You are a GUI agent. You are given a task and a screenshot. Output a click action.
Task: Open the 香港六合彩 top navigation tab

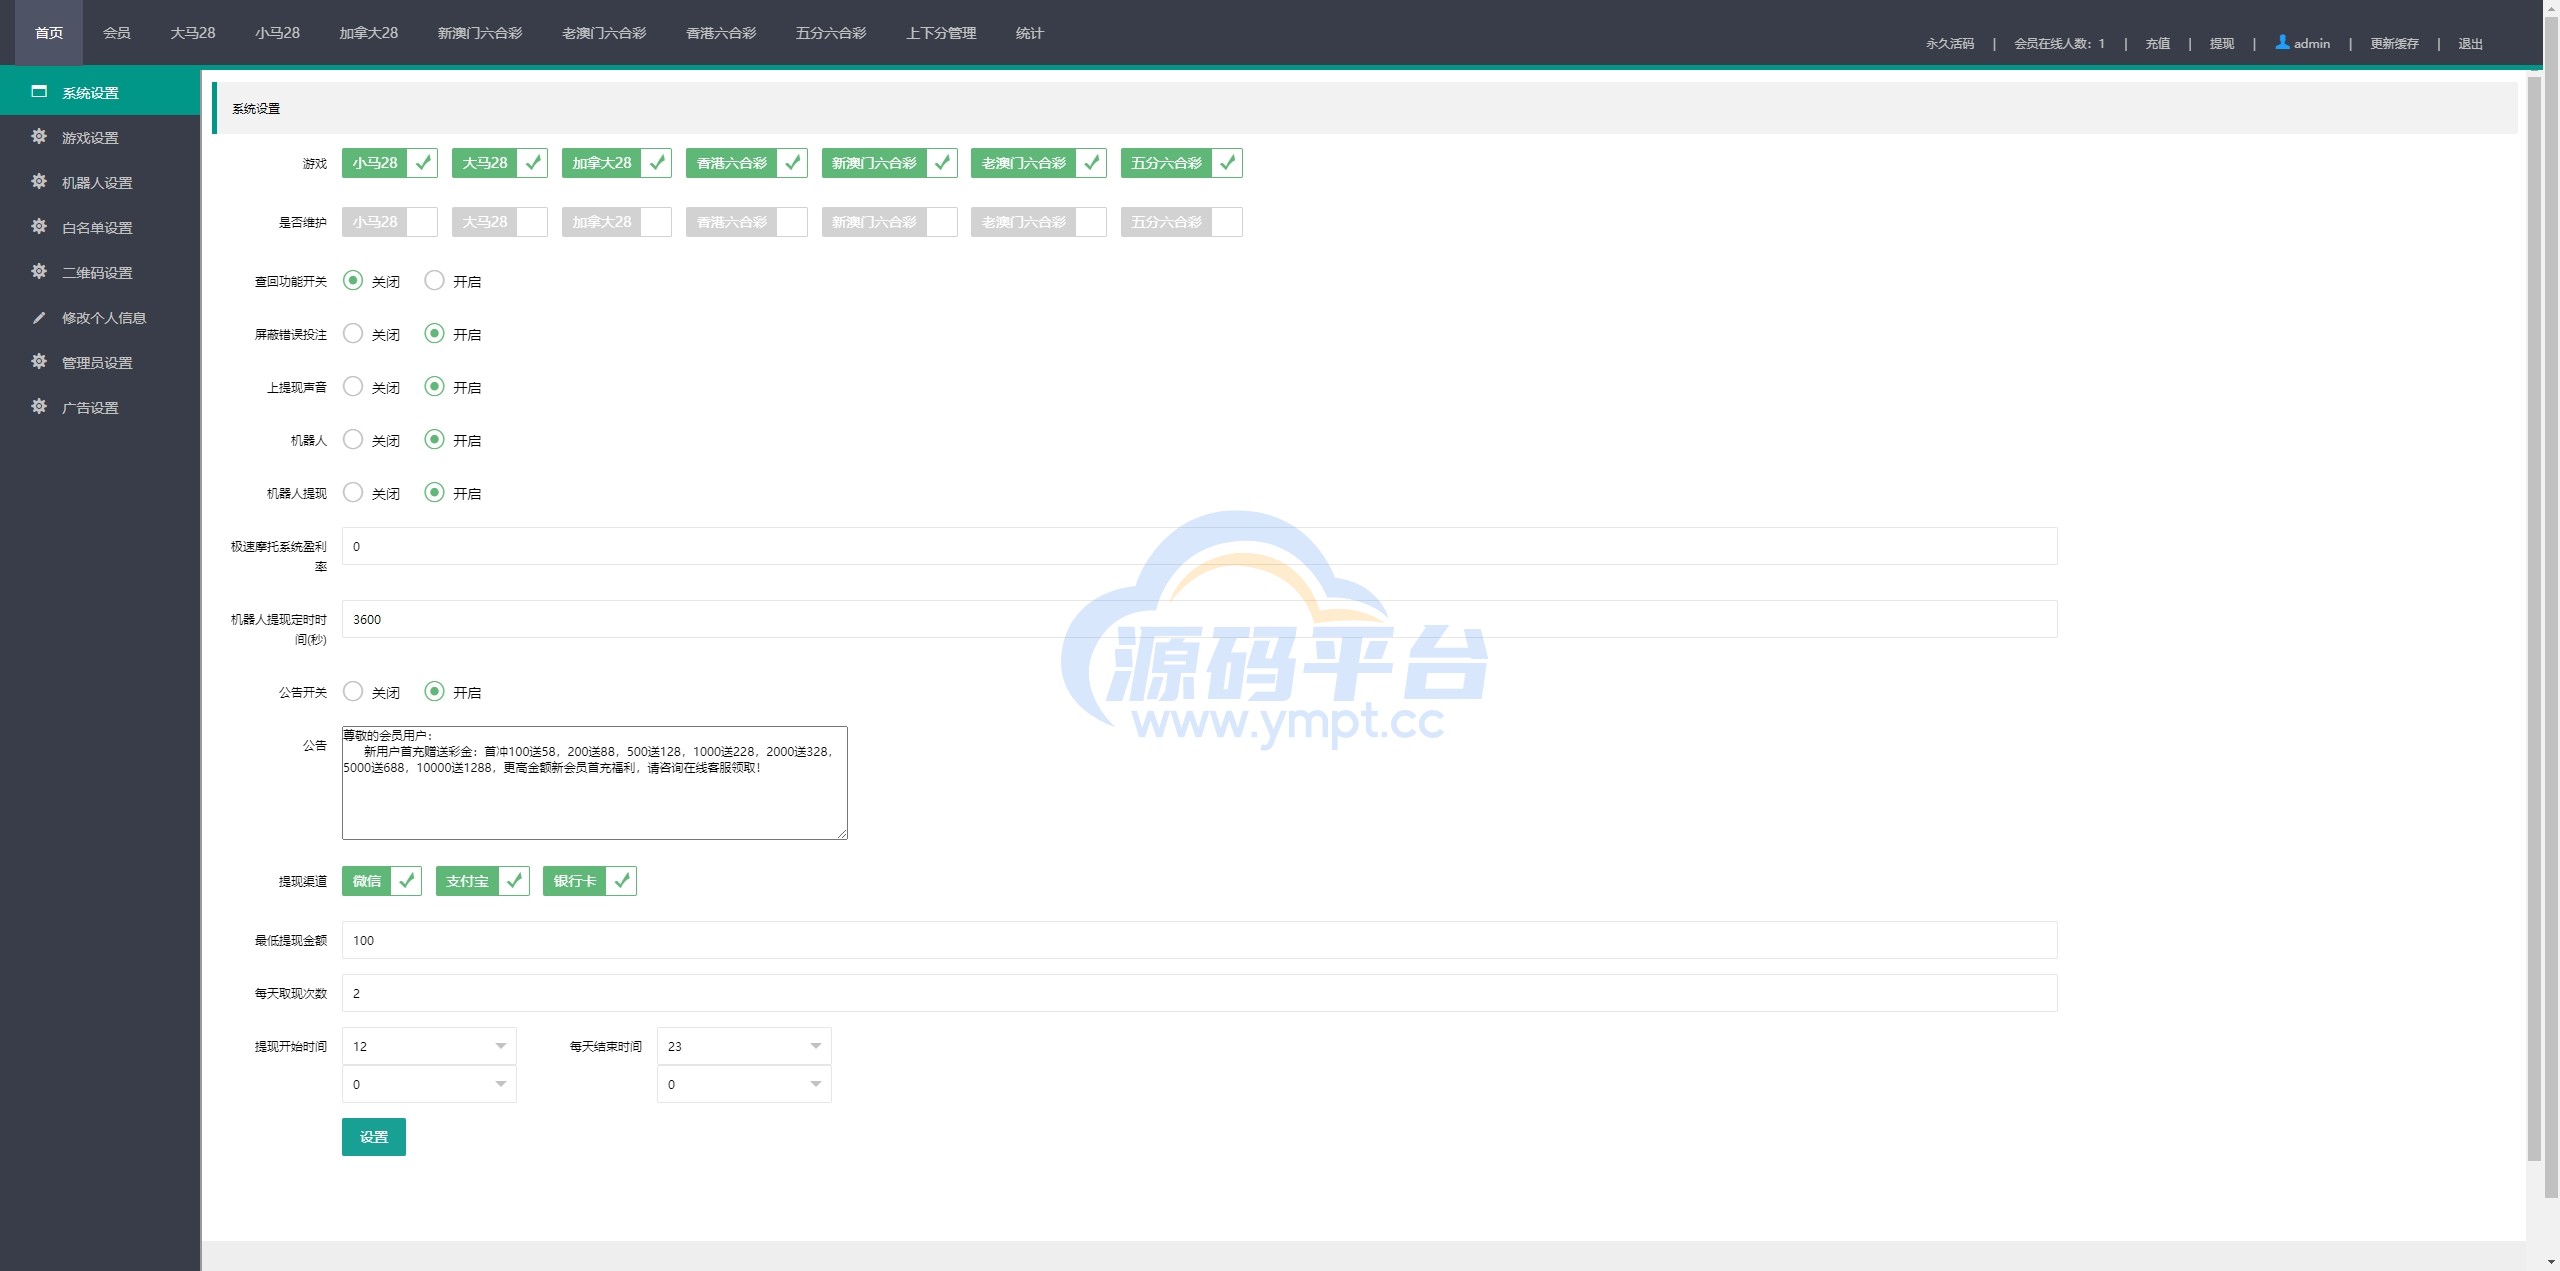click(721, 33)
